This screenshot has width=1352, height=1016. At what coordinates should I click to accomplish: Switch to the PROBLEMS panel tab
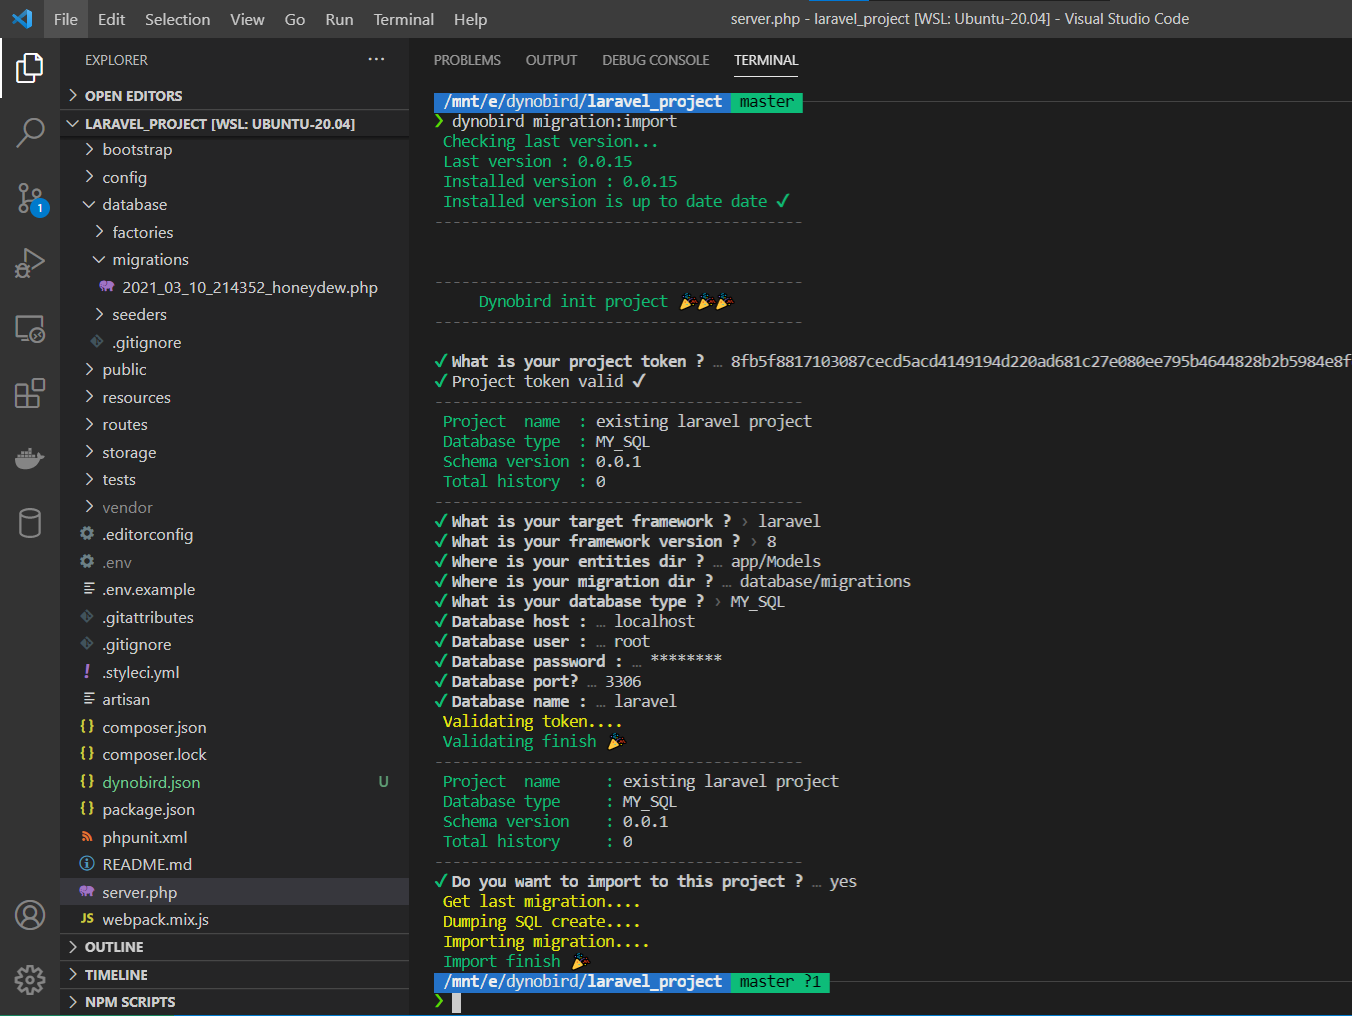coord(467,60)
